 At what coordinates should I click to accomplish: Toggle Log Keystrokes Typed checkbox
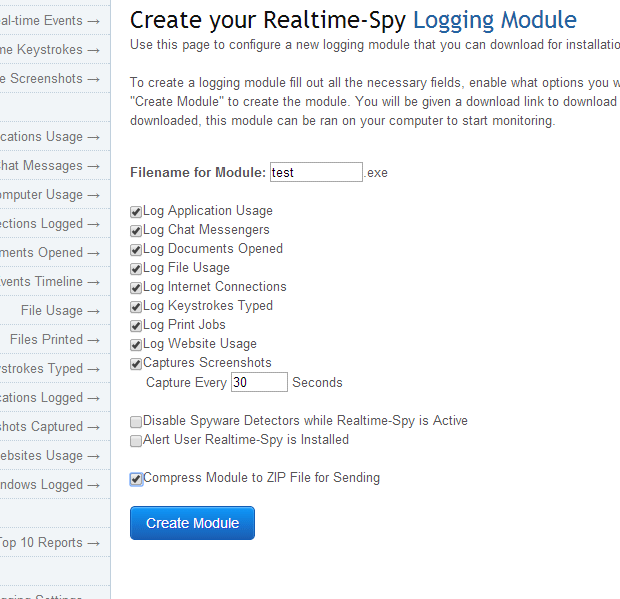coord(136,307)
